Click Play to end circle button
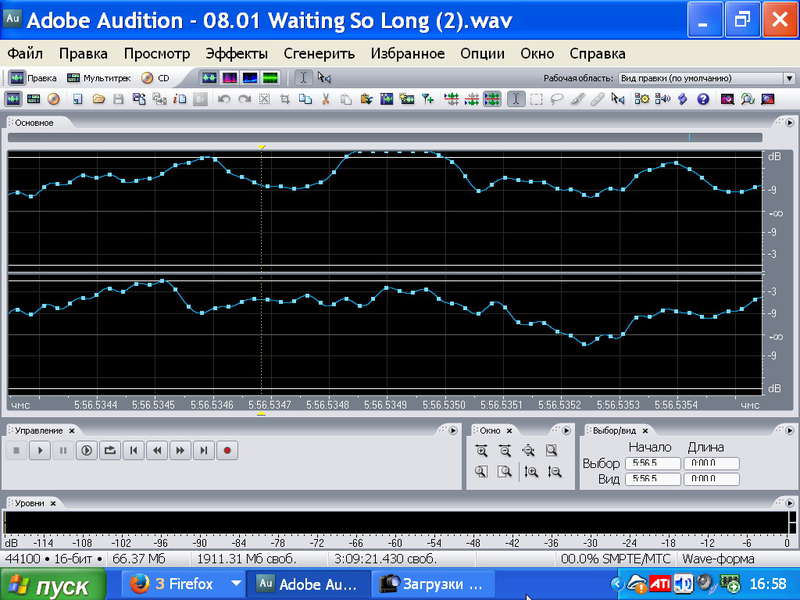 tap(86, 451)
